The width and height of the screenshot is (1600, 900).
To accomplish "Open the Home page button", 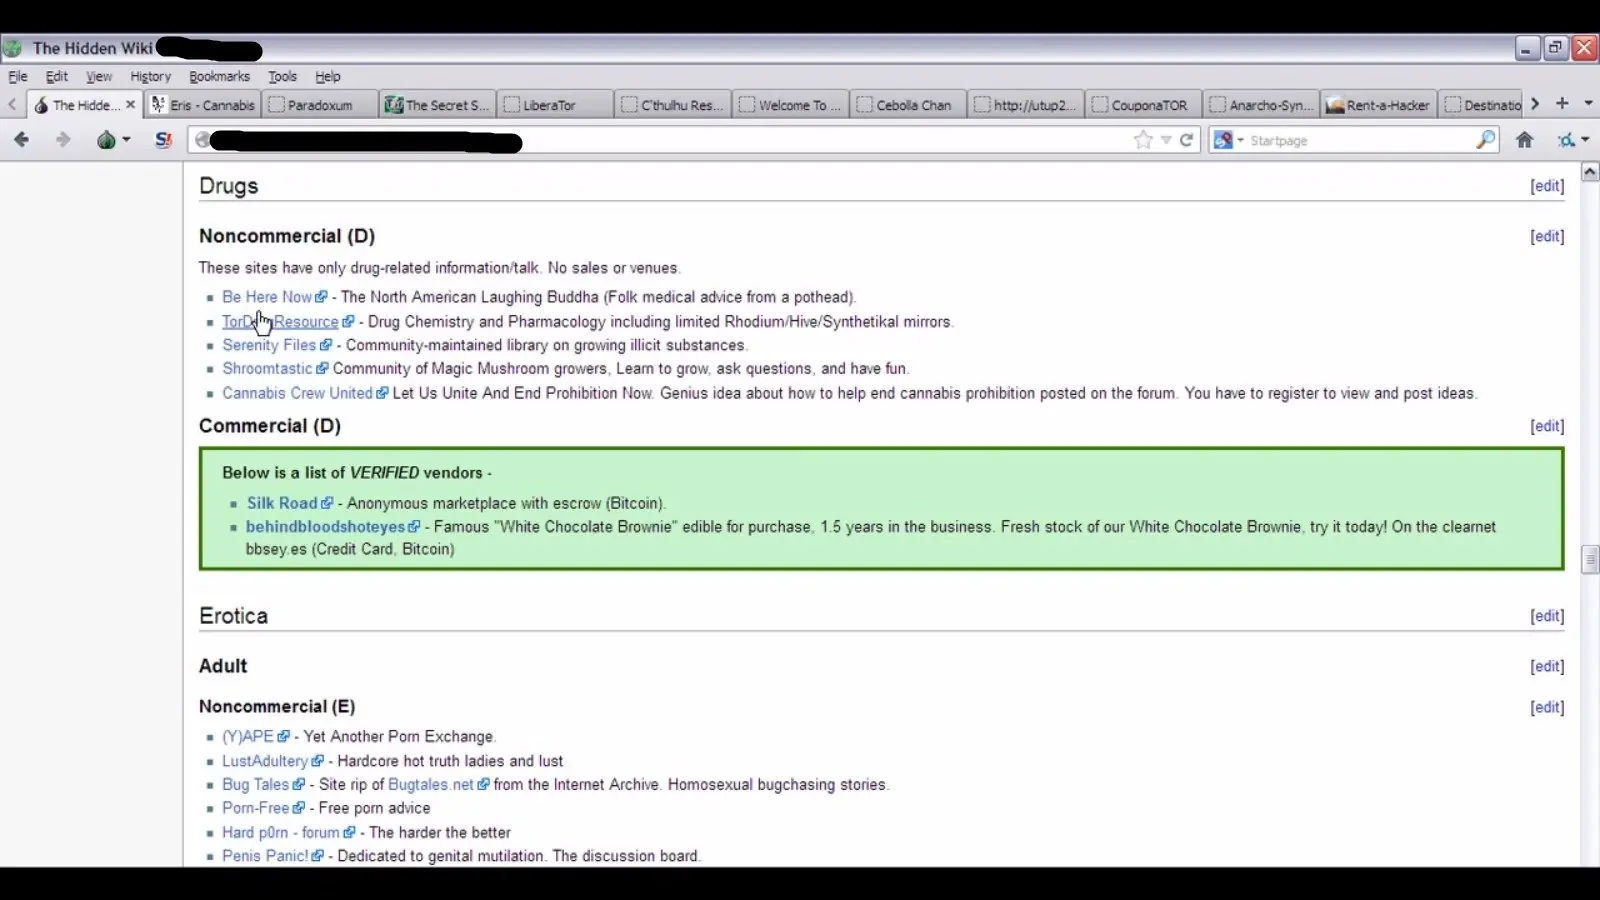I will [1524, 140].
